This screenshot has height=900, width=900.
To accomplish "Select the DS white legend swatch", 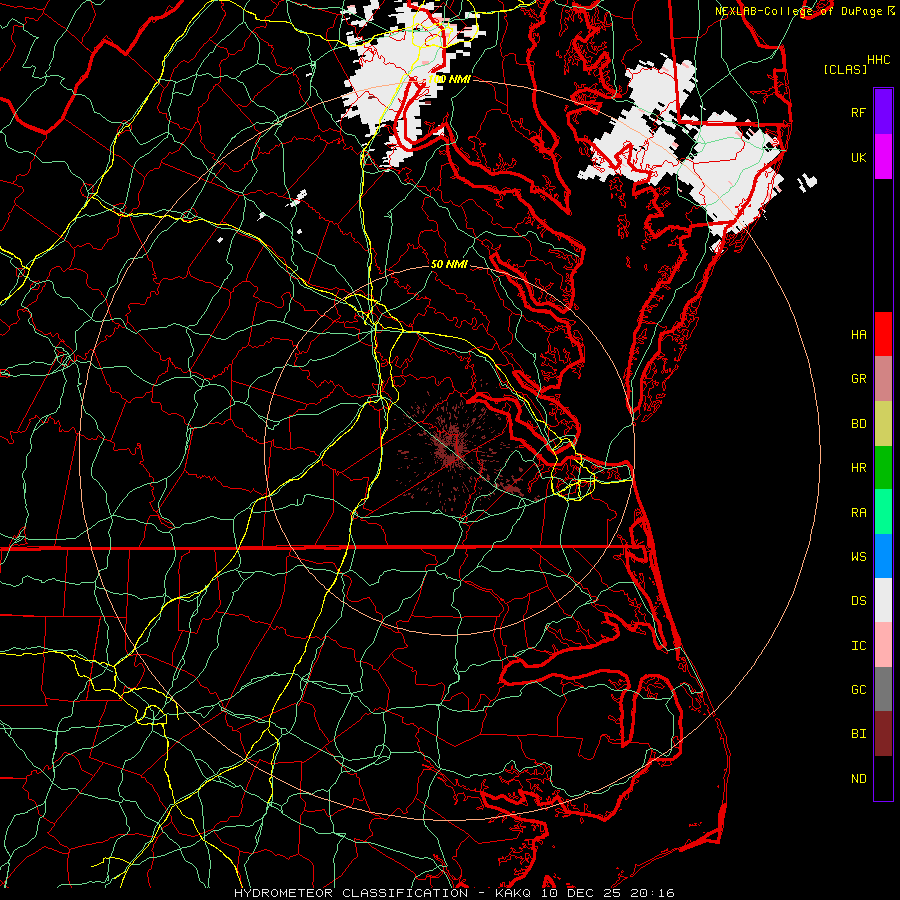I will (883, 600).
